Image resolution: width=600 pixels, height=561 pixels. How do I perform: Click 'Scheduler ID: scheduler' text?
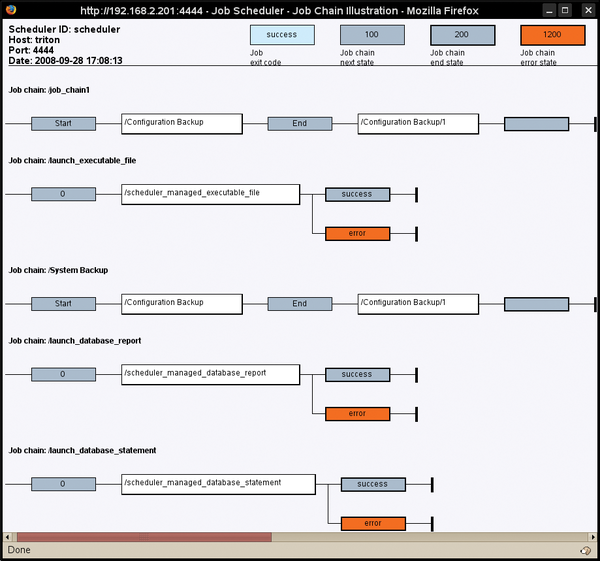click(x=64, y=29)
